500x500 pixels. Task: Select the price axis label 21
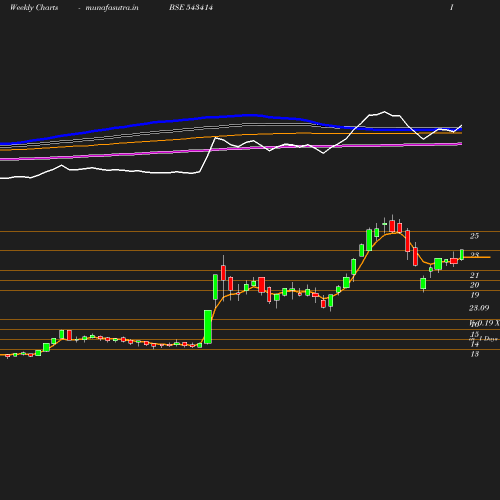[474, 275]
